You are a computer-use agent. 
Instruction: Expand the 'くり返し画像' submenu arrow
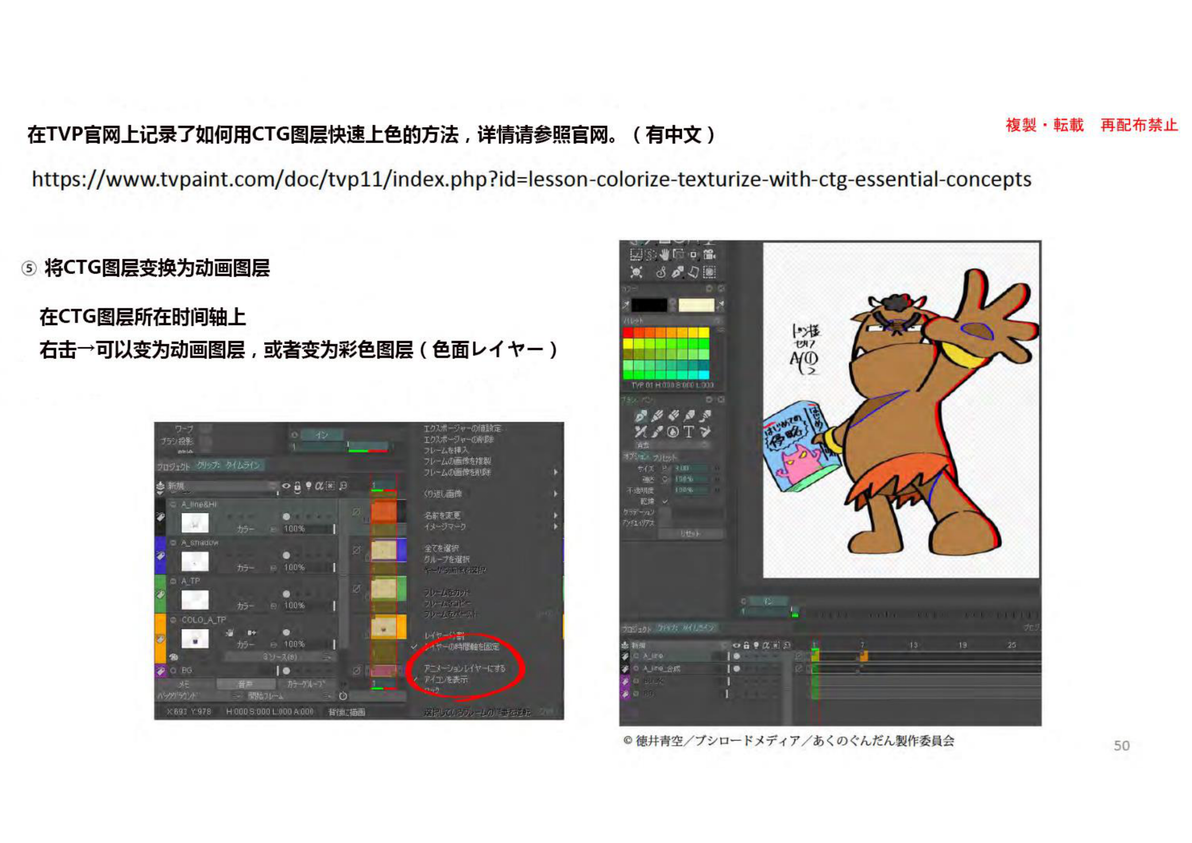pos(555,494)
